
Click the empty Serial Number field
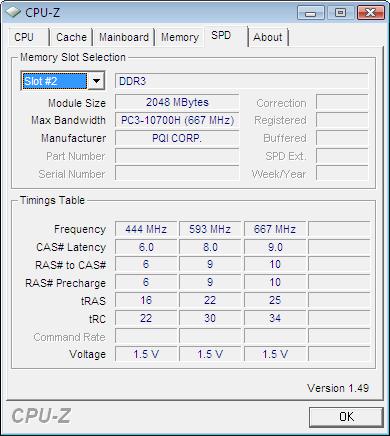[177, 174]
